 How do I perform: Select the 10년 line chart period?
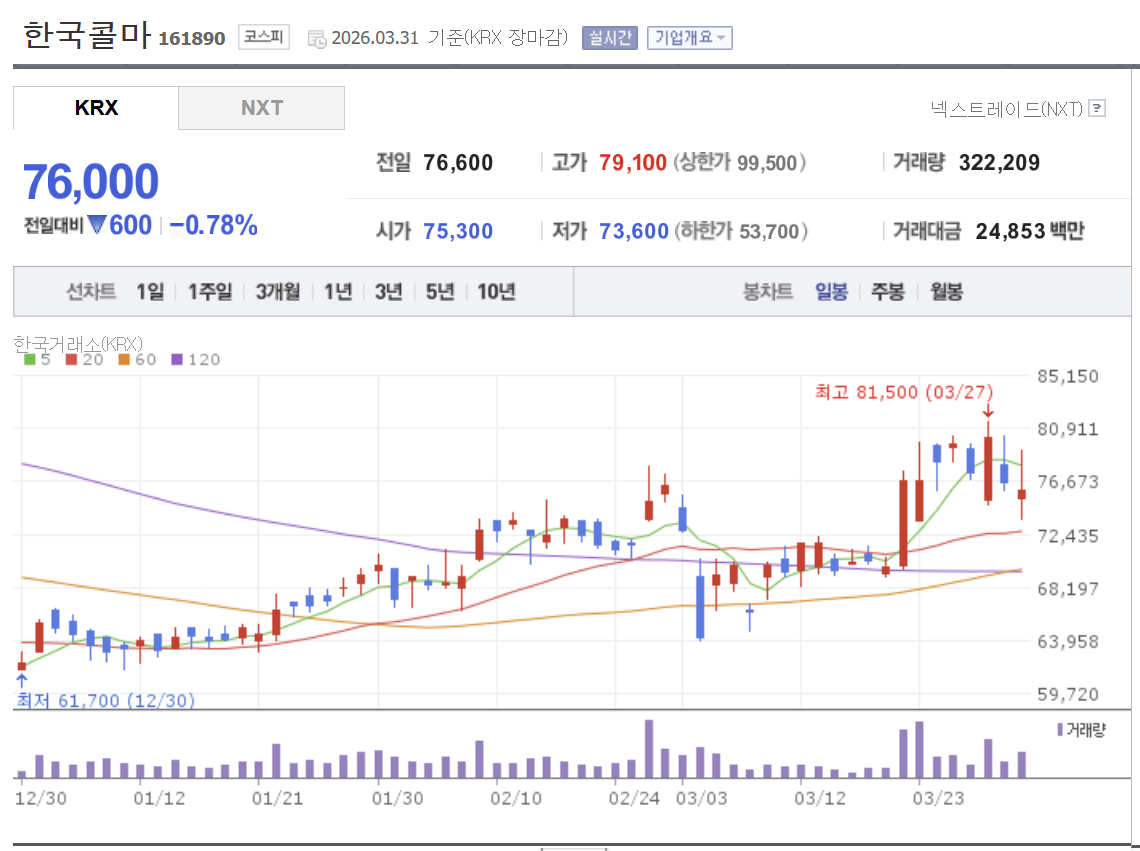(496, 292)
